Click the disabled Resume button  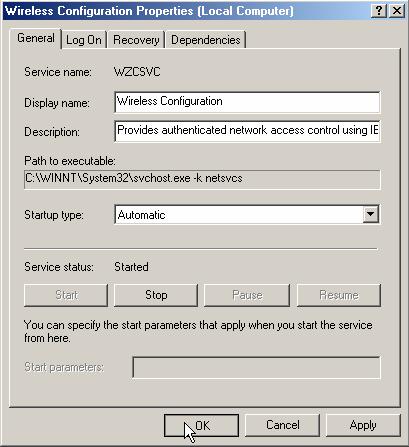tap(339, 295)
